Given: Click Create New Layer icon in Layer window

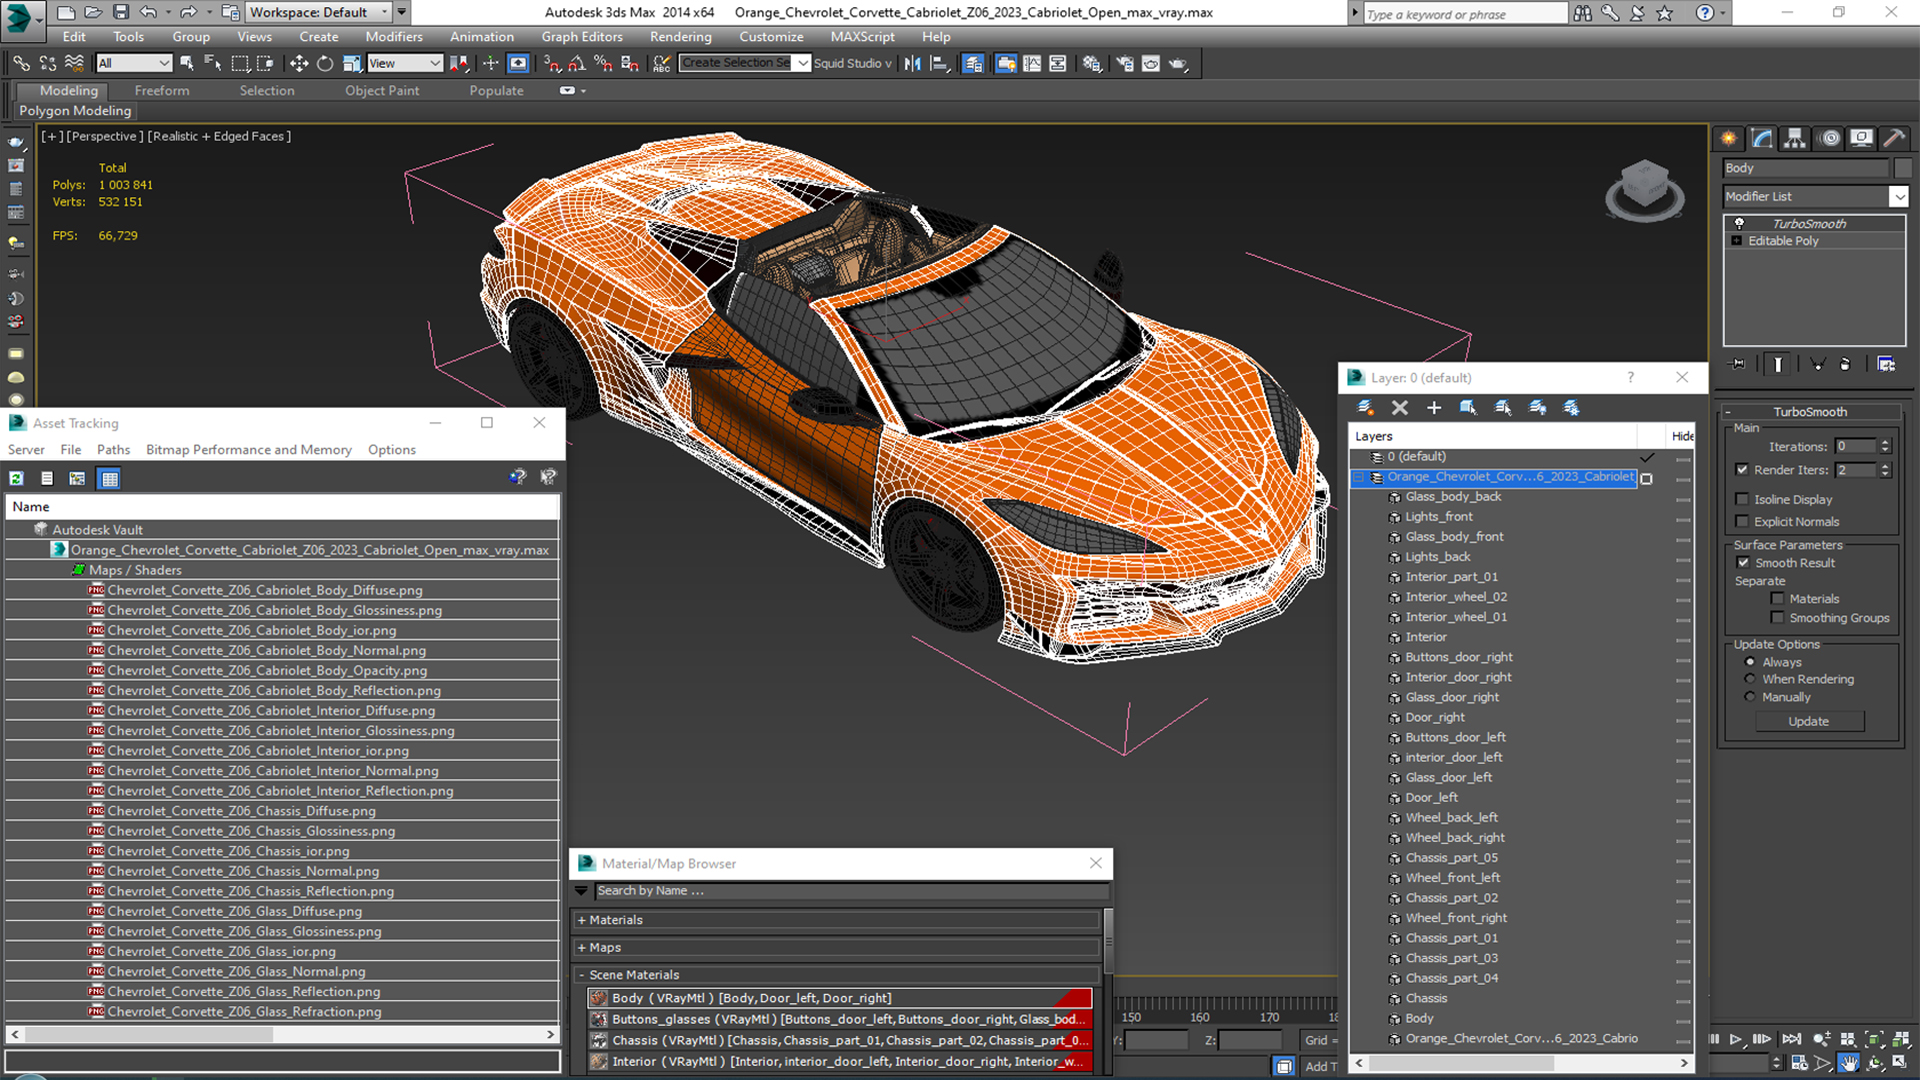Looking at the screenshot, I should pyautogui.click(x=1365, y=407).
